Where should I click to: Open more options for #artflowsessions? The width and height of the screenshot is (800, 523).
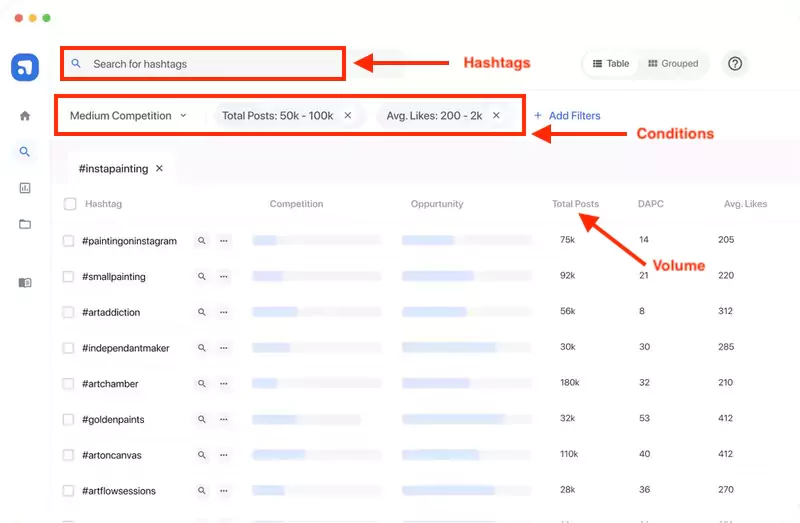223,491
